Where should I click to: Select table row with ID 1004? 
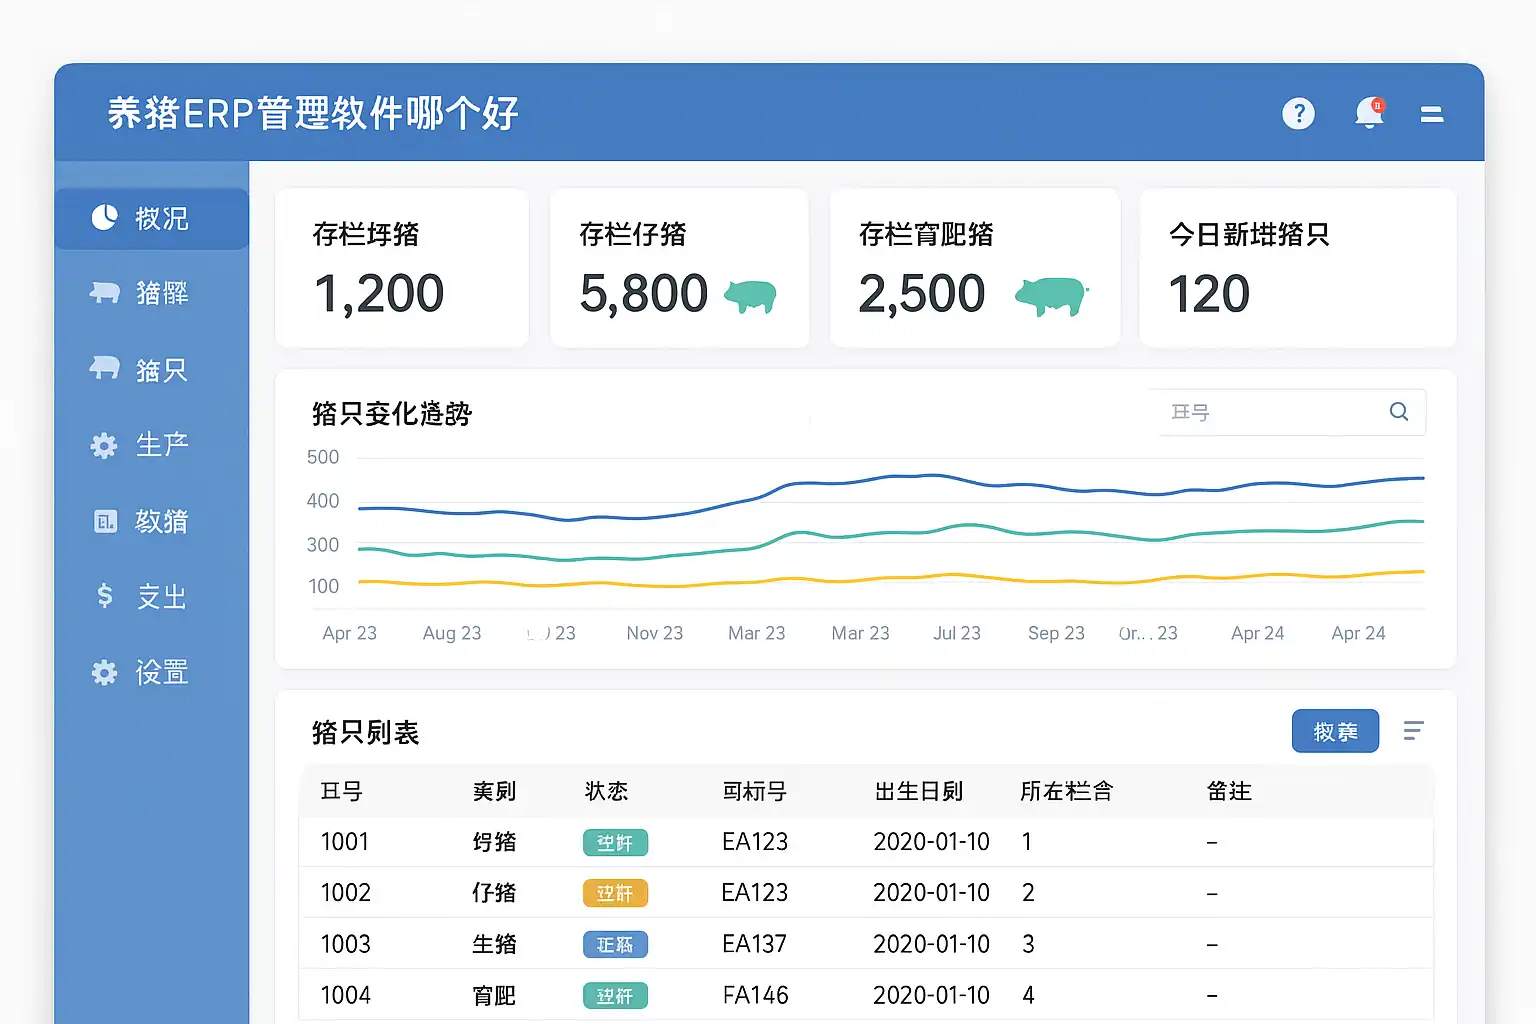pyautogui.click(x=865, y=995)
